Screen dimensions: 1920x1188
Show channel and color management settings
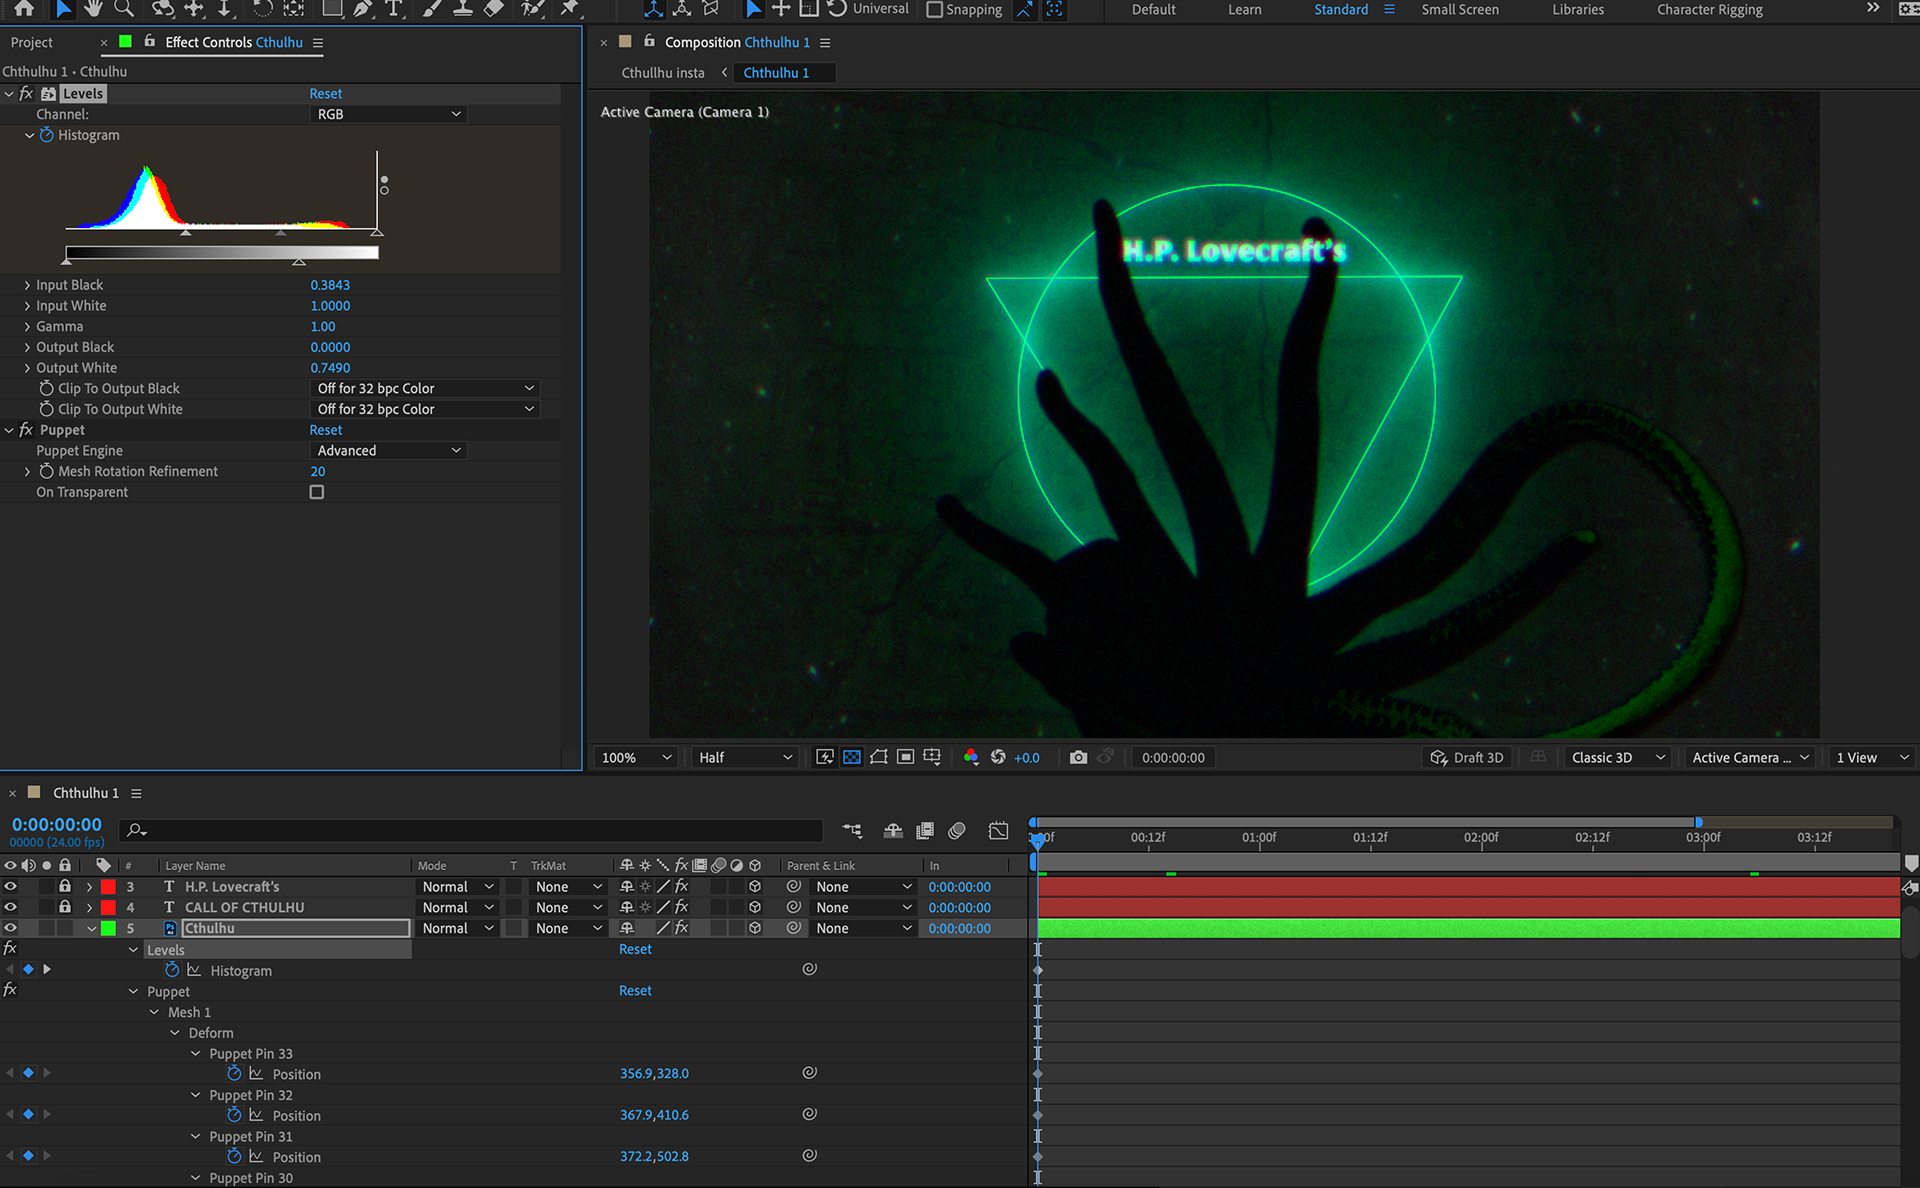970,757
